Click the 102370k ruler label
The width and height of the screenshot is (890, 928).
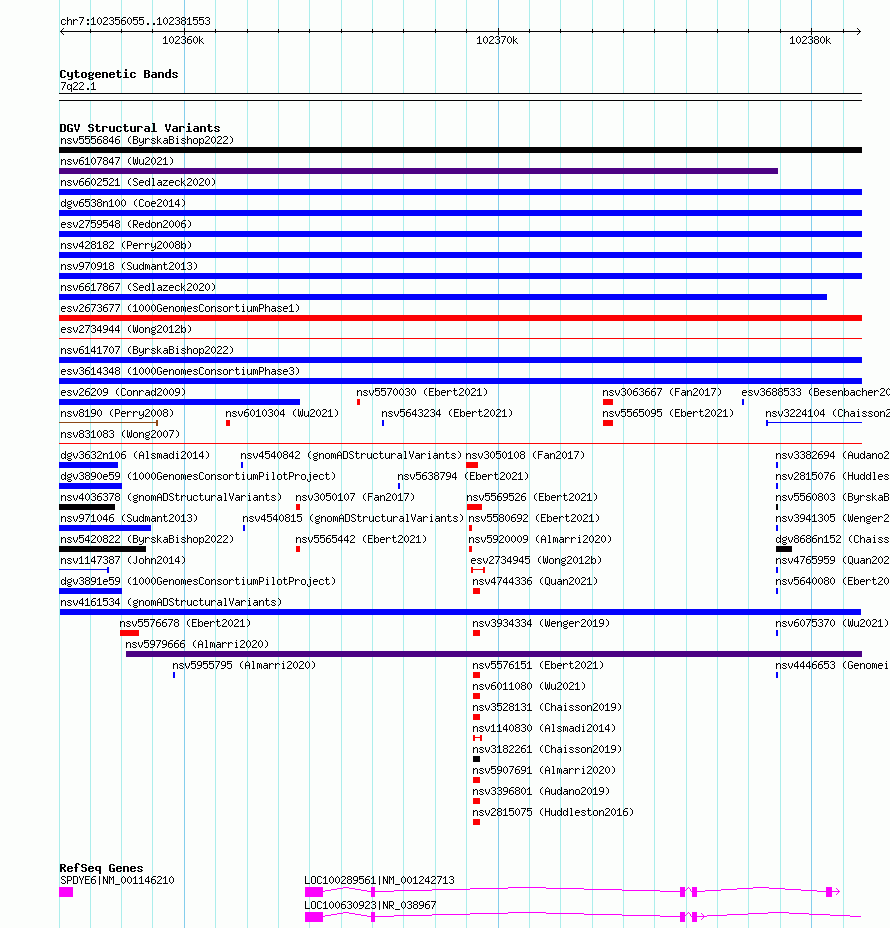(497, 40)
